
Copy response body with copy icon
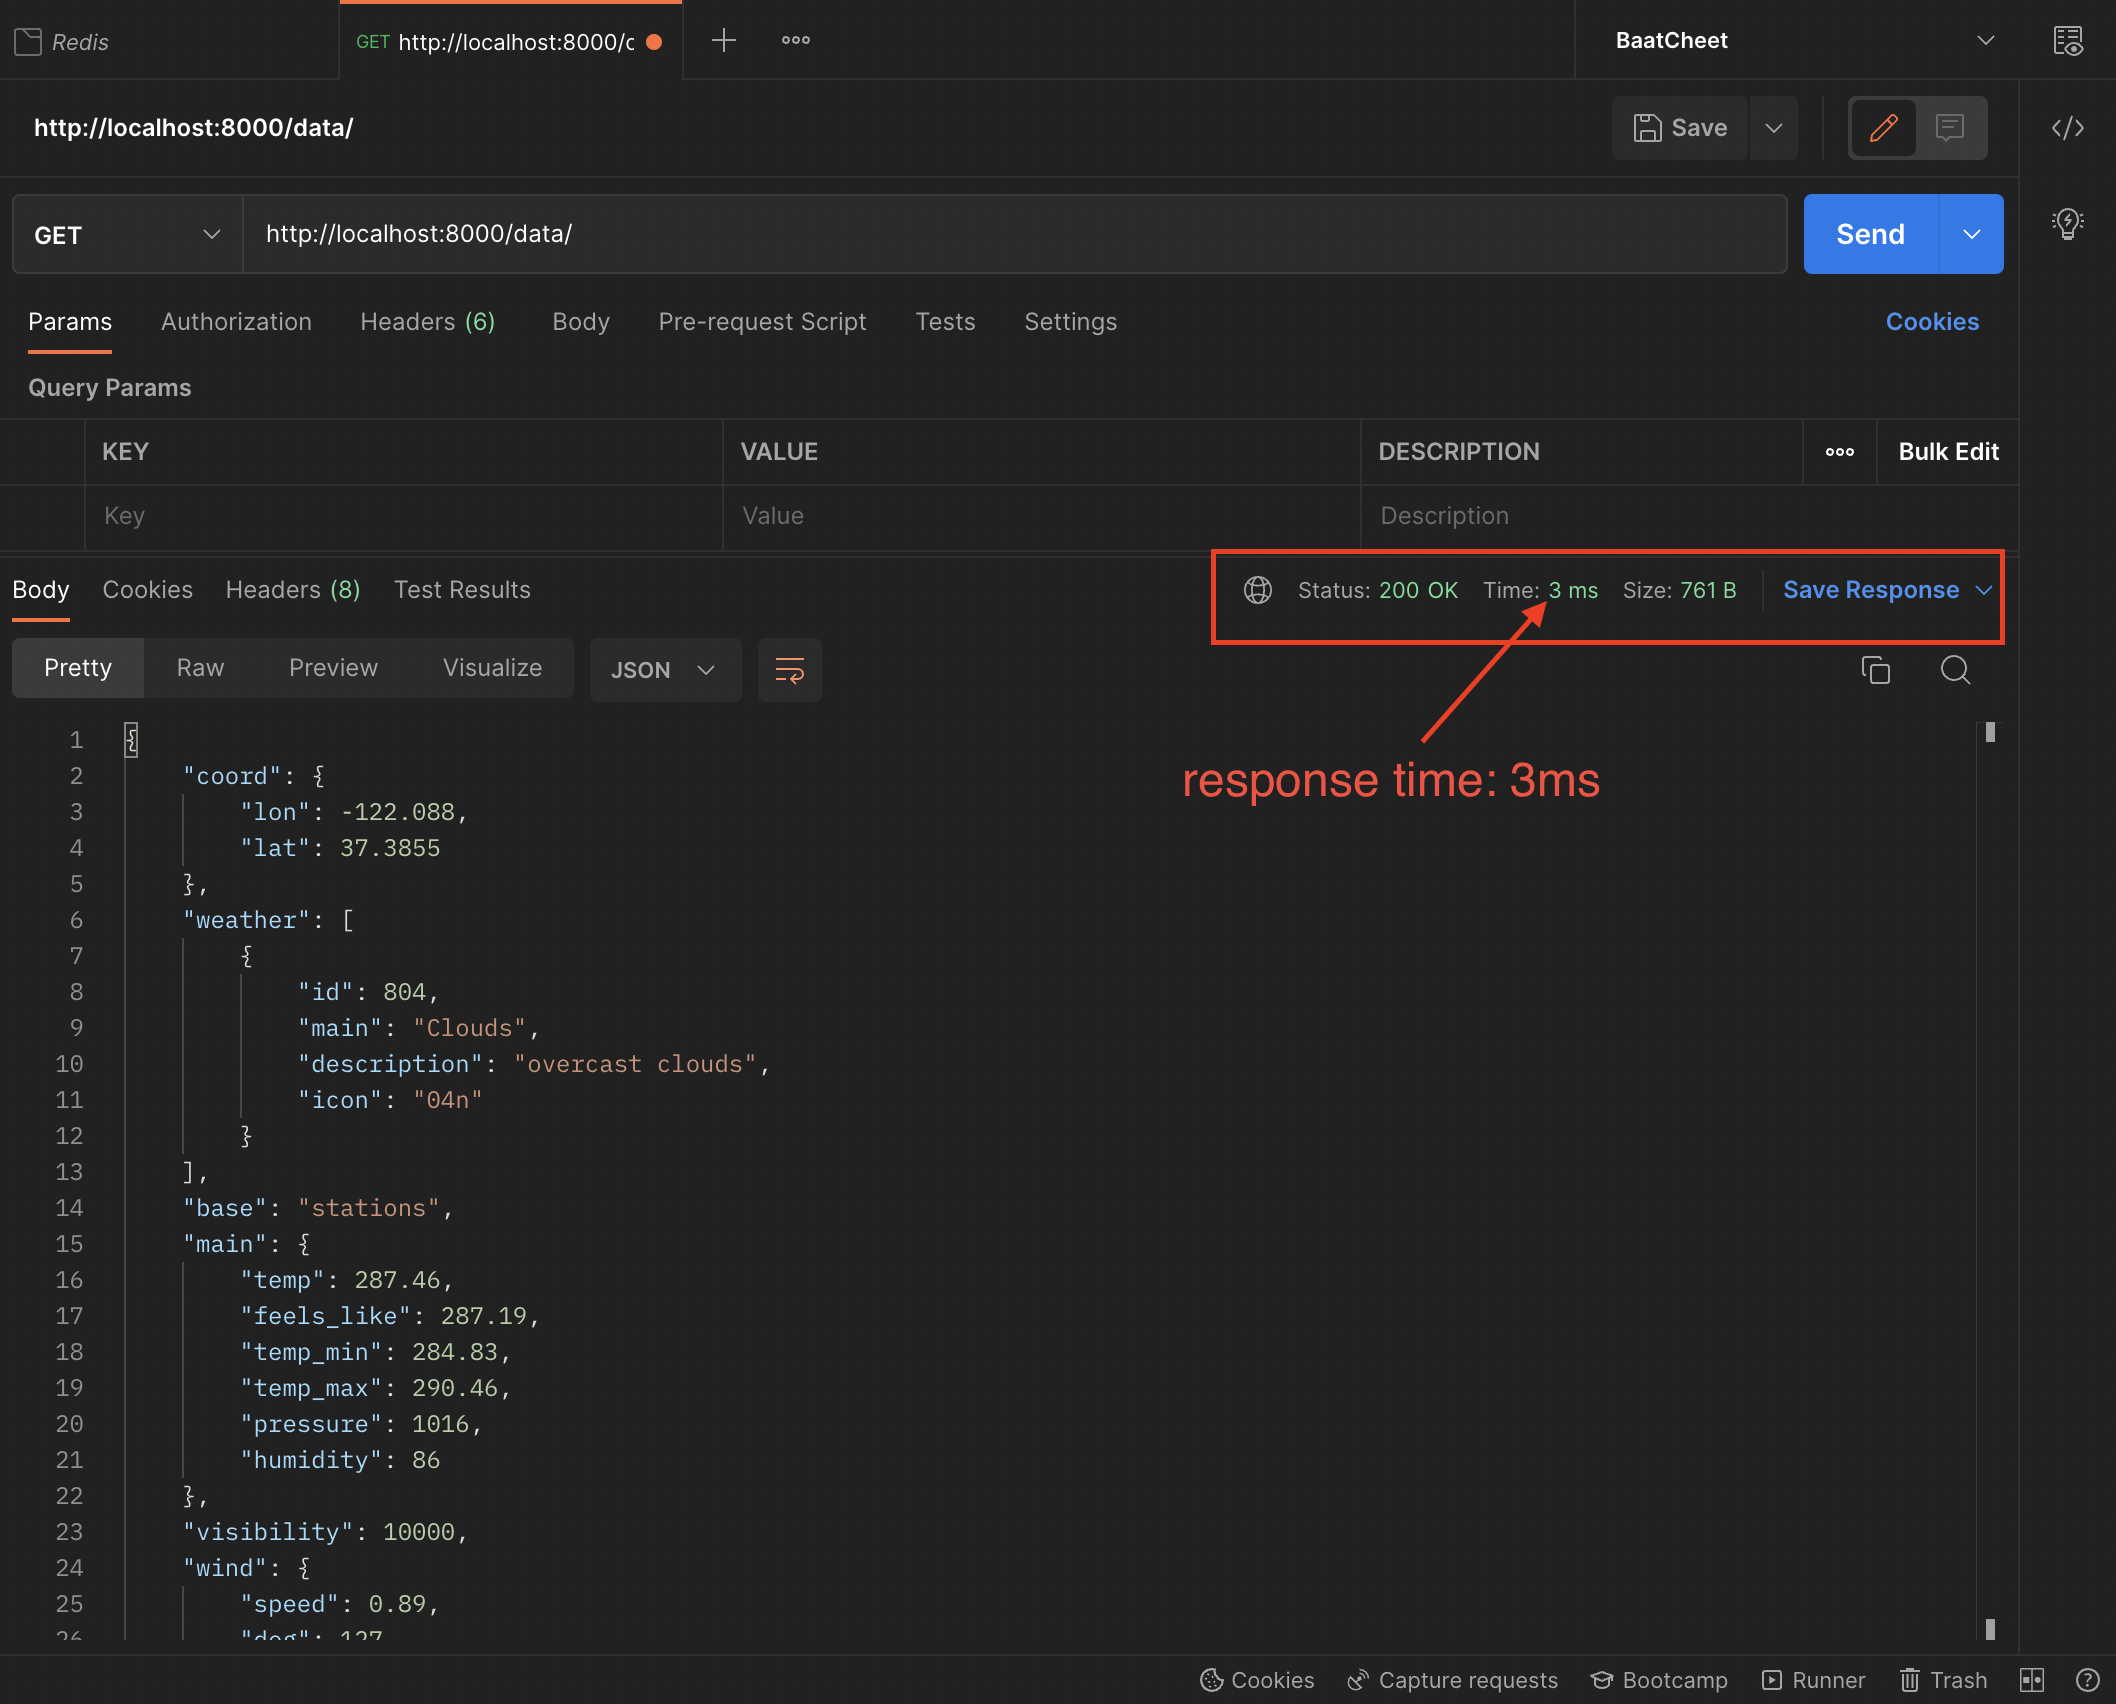click(1875, 669)
